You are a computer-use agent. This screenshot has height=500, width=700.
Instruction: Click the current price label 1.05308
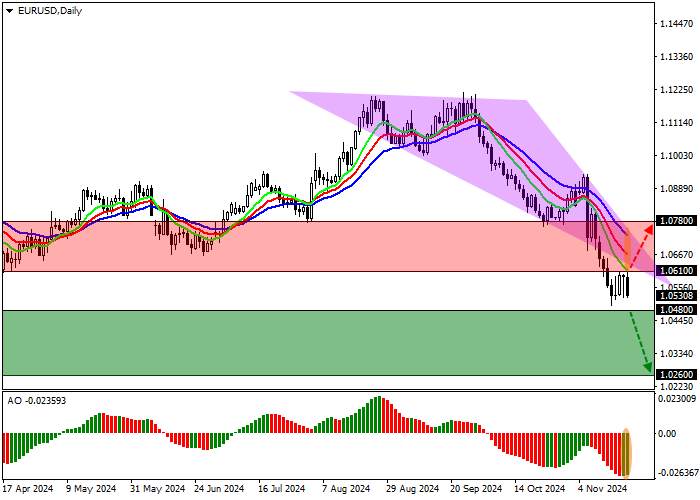(x=677, y=296)
